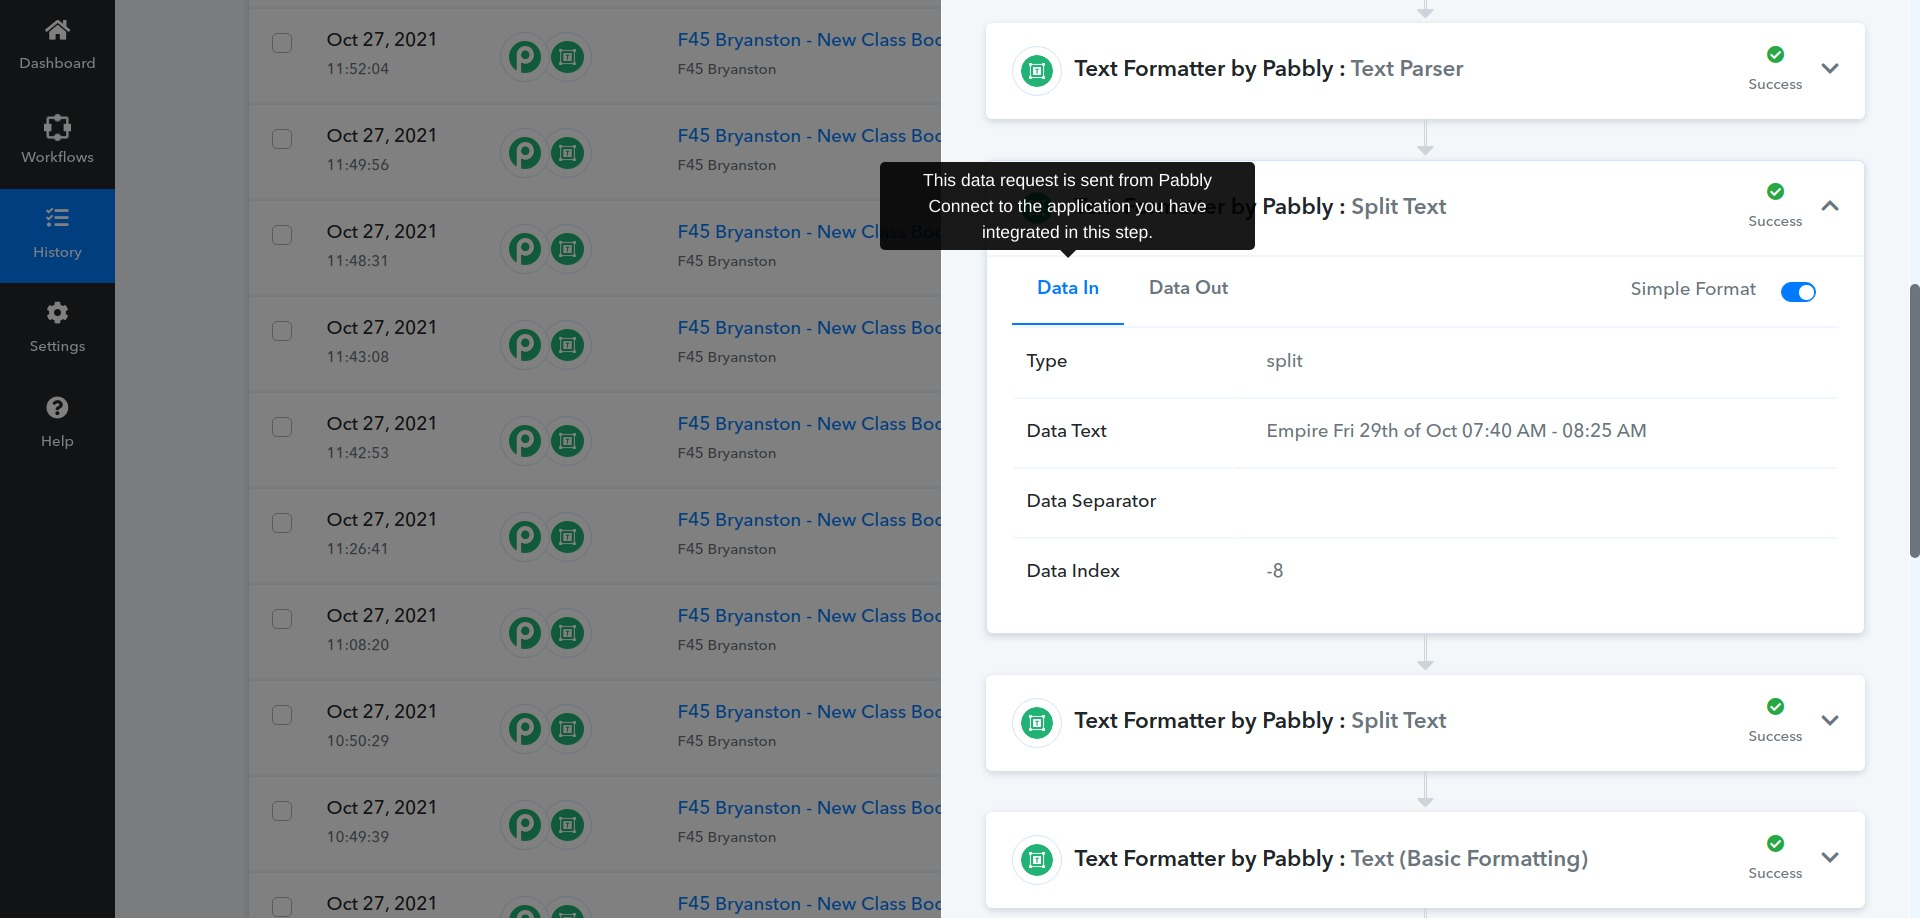Open Workflows in the sidebar
Image resolution: width=1920 pixels, height=918 pixels.
[57, 141]
